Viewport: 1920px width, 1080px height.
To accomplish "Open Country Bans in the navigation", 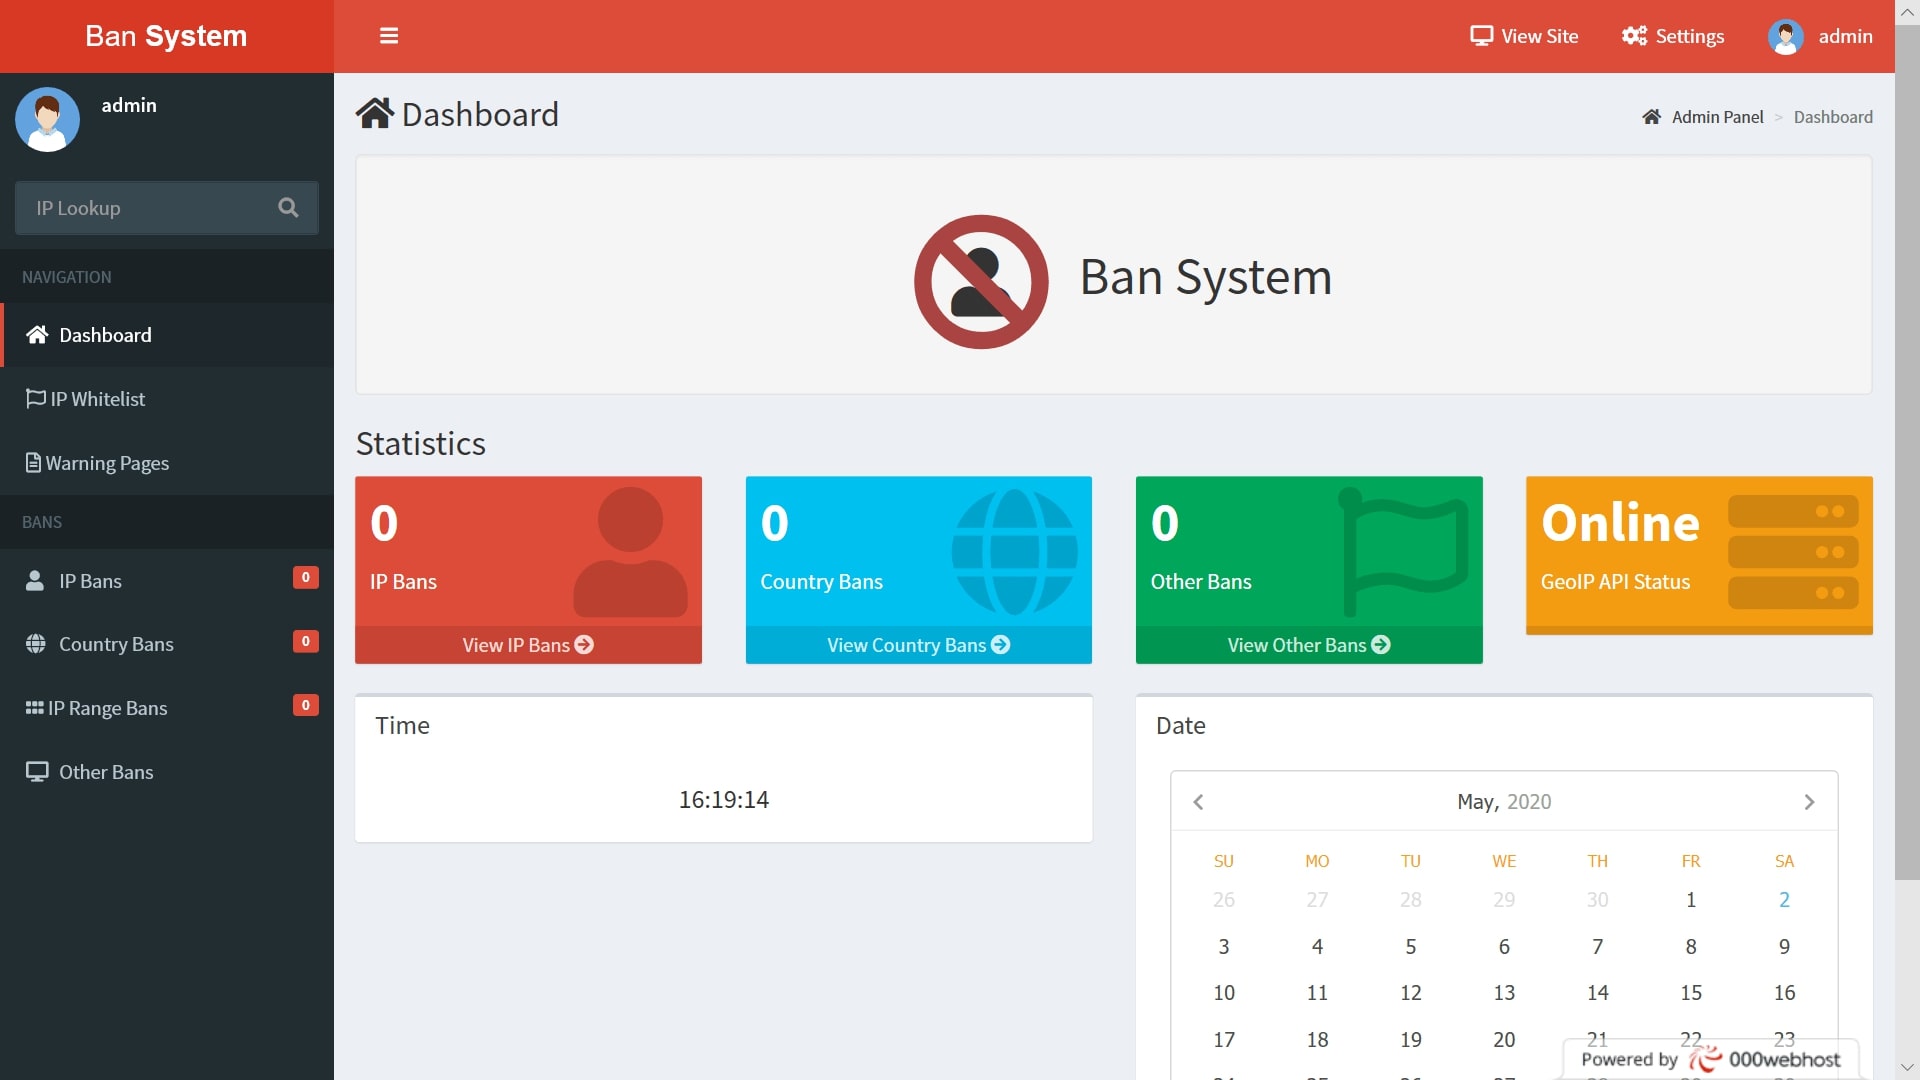I will point(116,644).
